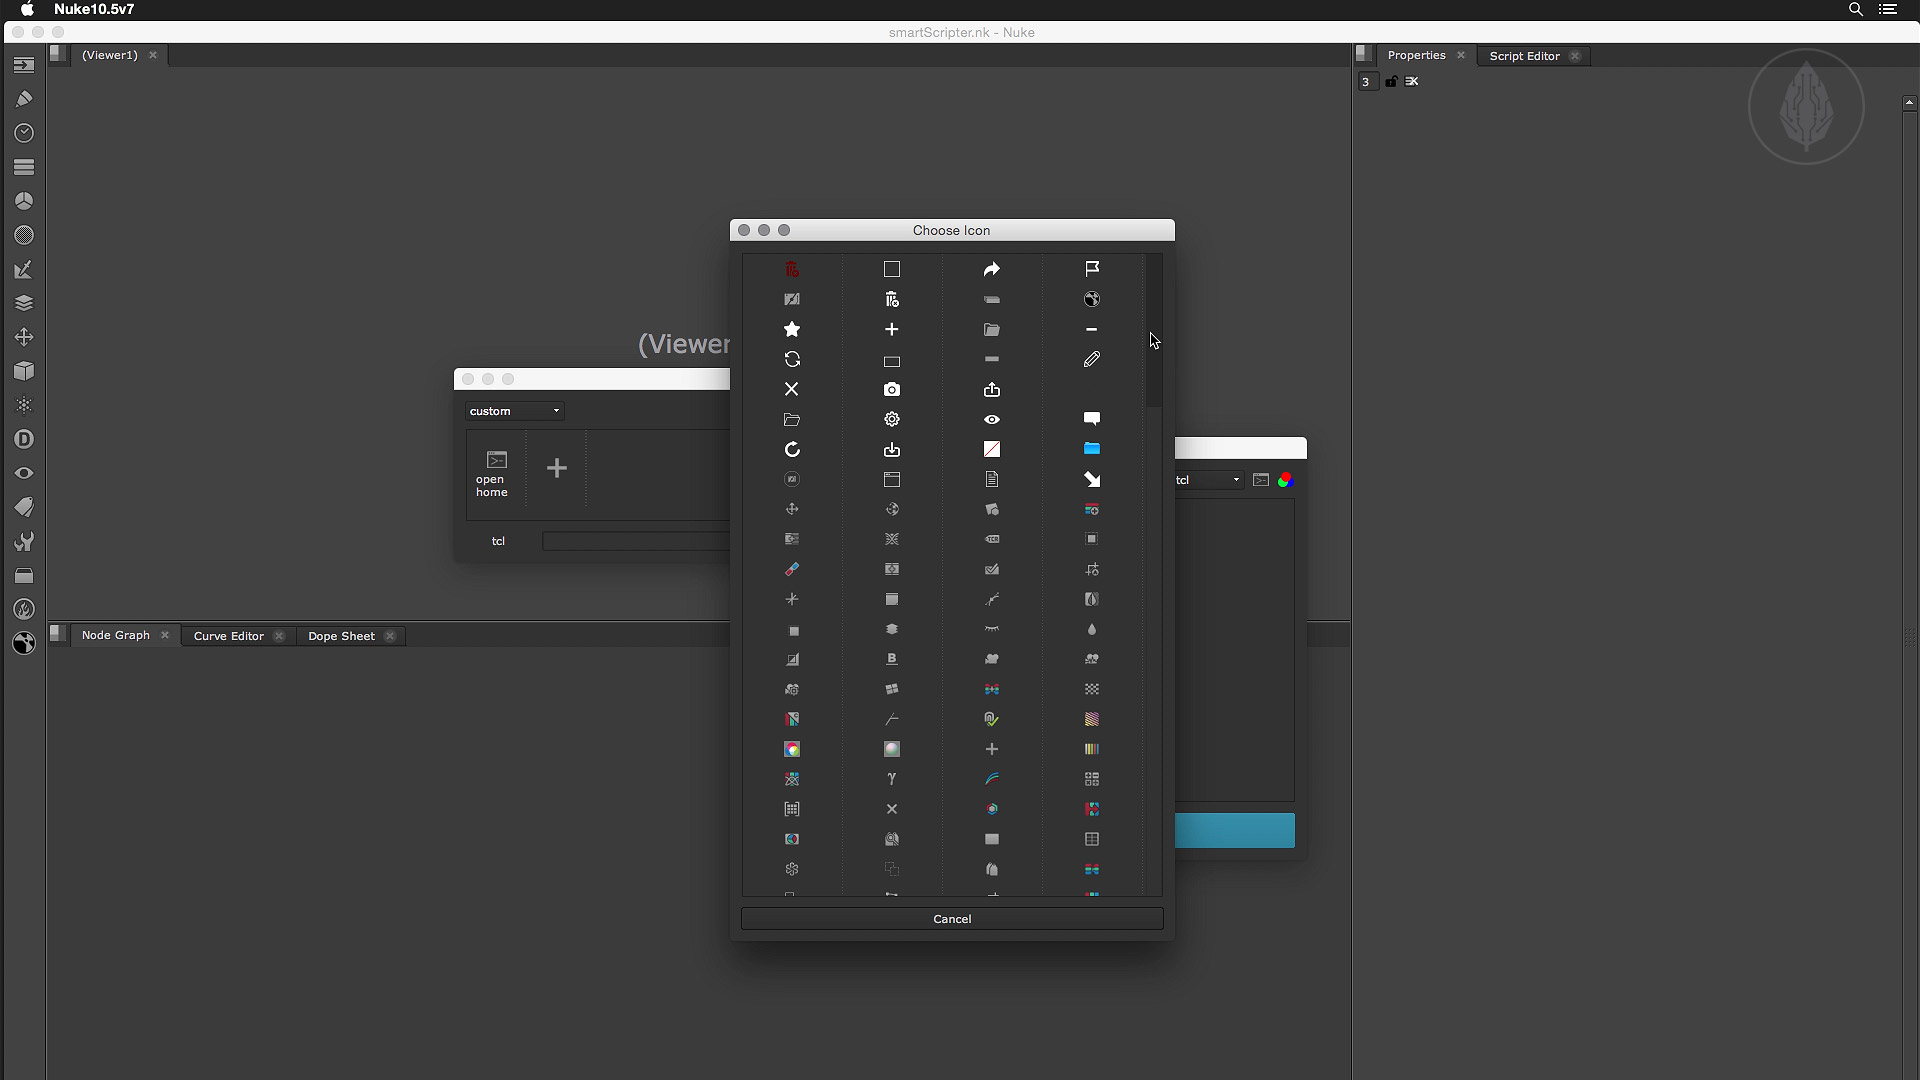1920x1080 pixels.
Task: Open the custom dropdown menu
Action: 515,411
